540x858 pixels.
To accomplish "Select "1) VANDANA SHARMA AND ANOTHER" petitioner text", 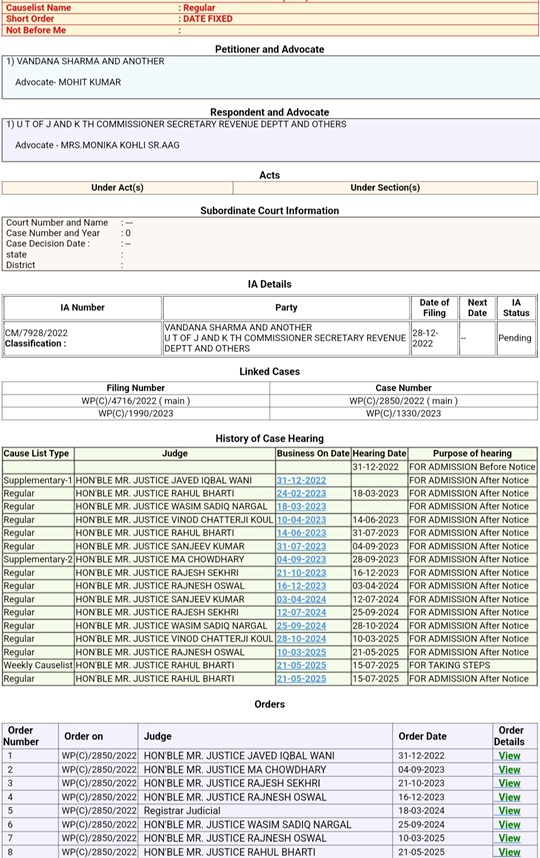I will click(x=85, y=61).
